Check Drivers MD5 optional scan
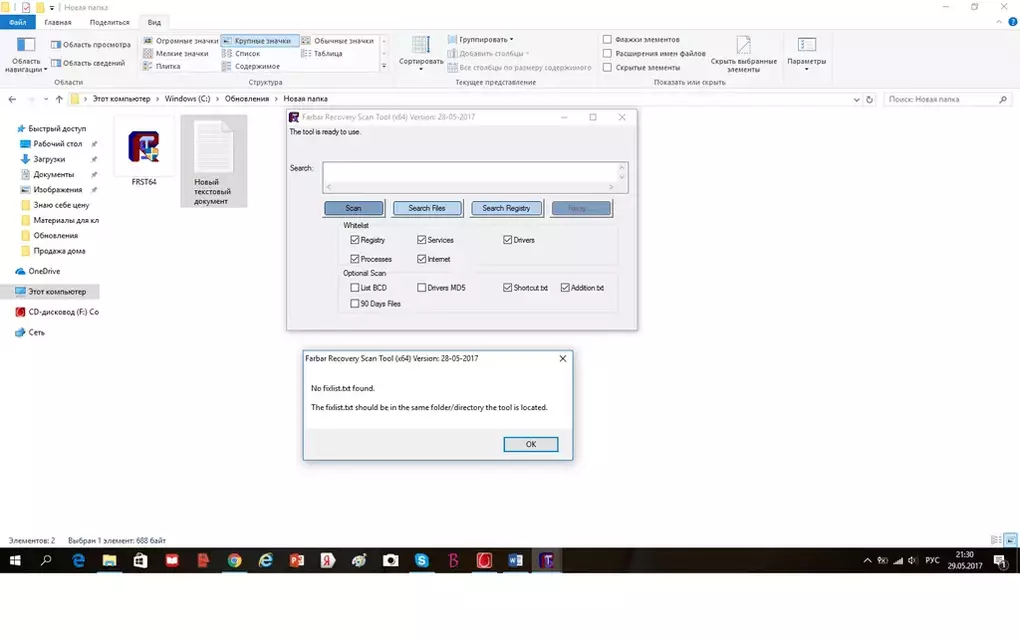 coord(422,287)
